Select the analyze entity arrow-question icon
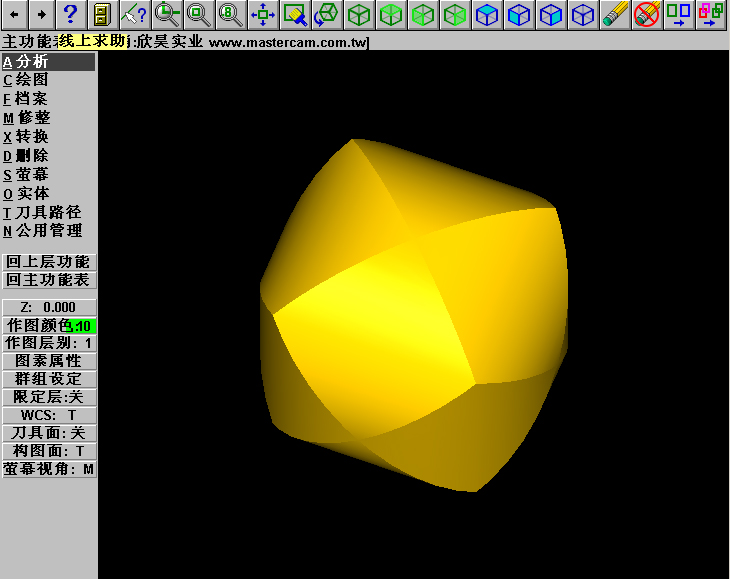Image resolution: width=730 pixels, height=579 pixels. pyautogui.click(x=134, y=14)
